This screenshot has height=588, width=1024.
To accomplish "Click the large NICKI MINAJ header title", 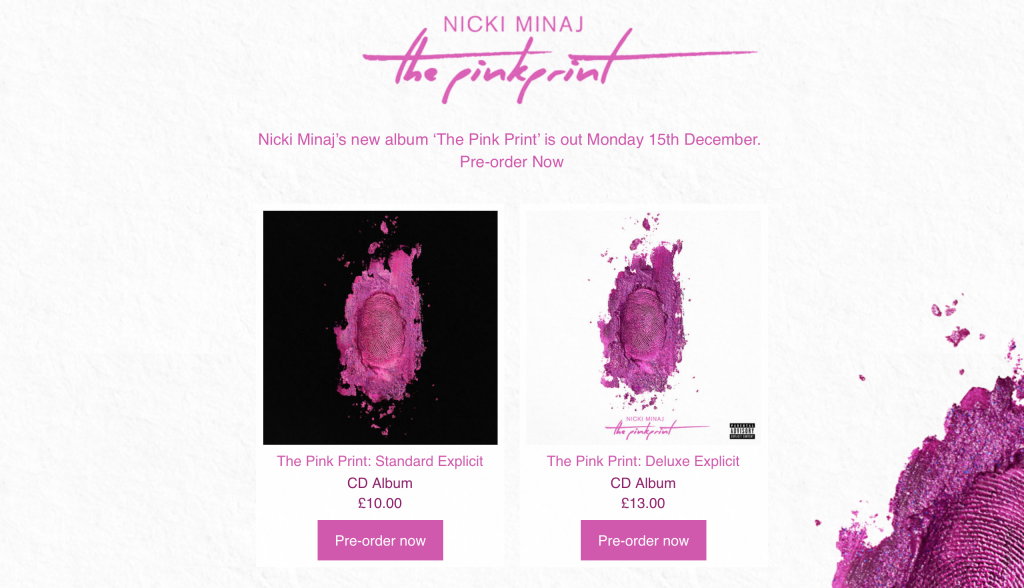I will (x=513, y=24).
